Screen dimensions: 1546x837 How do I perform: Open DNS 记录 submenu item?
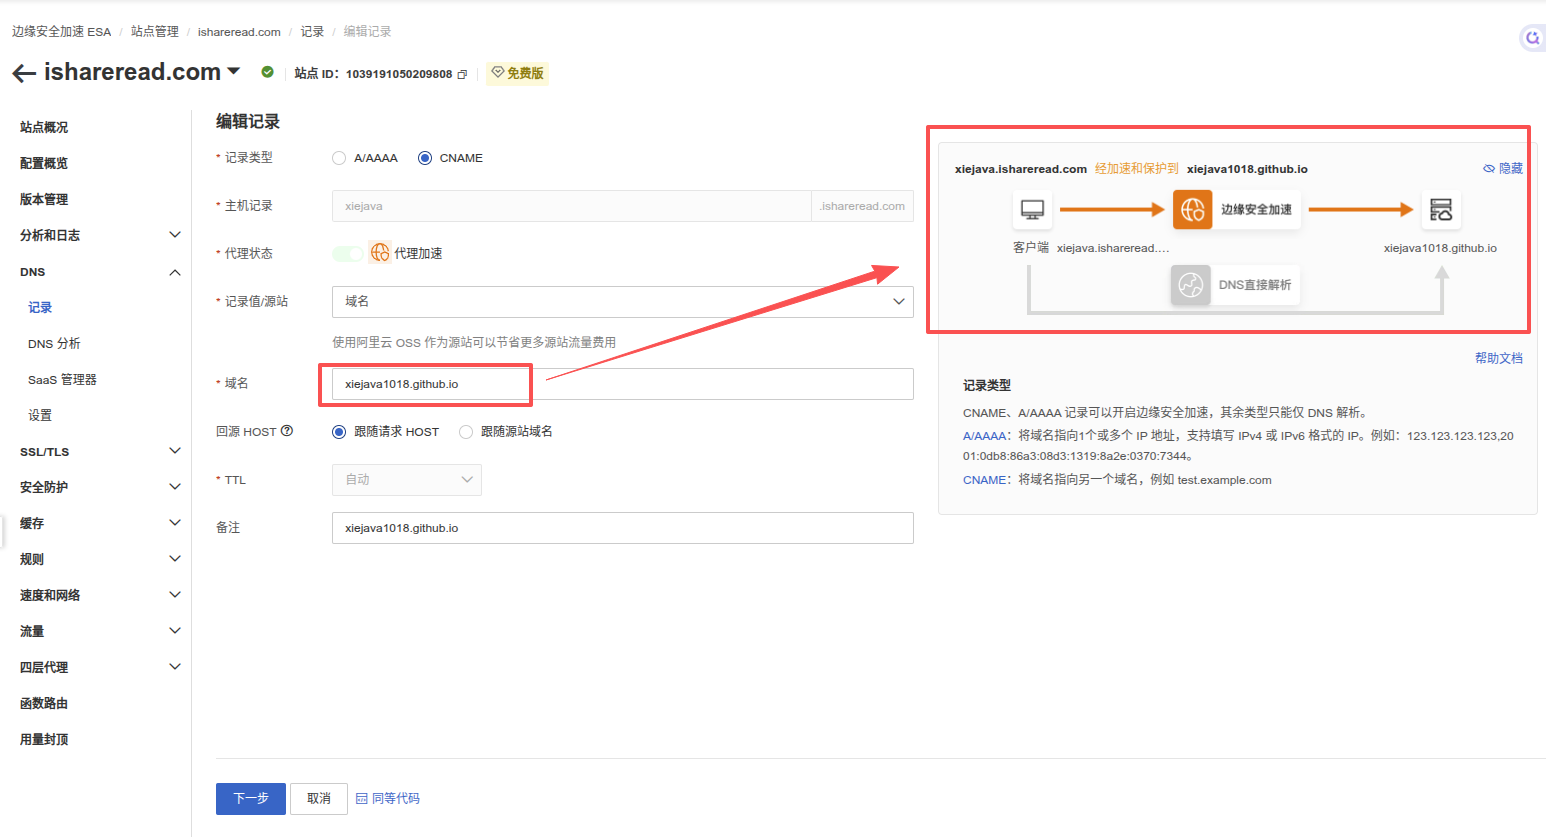[x=40, y=307]
